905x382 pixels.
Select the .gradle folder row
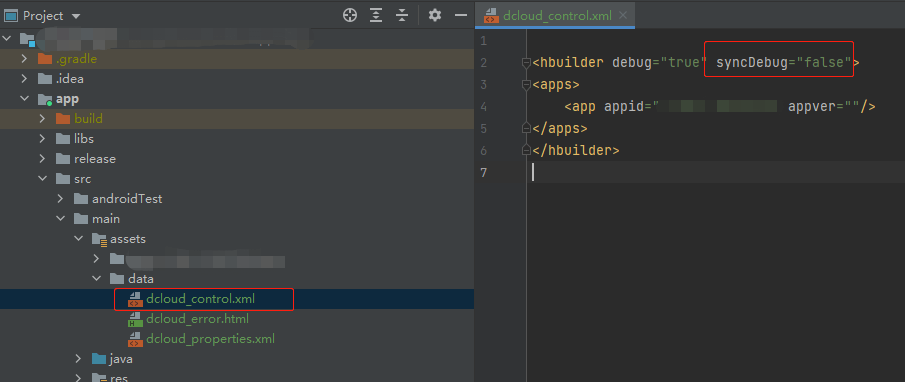(x=237, y=59)
